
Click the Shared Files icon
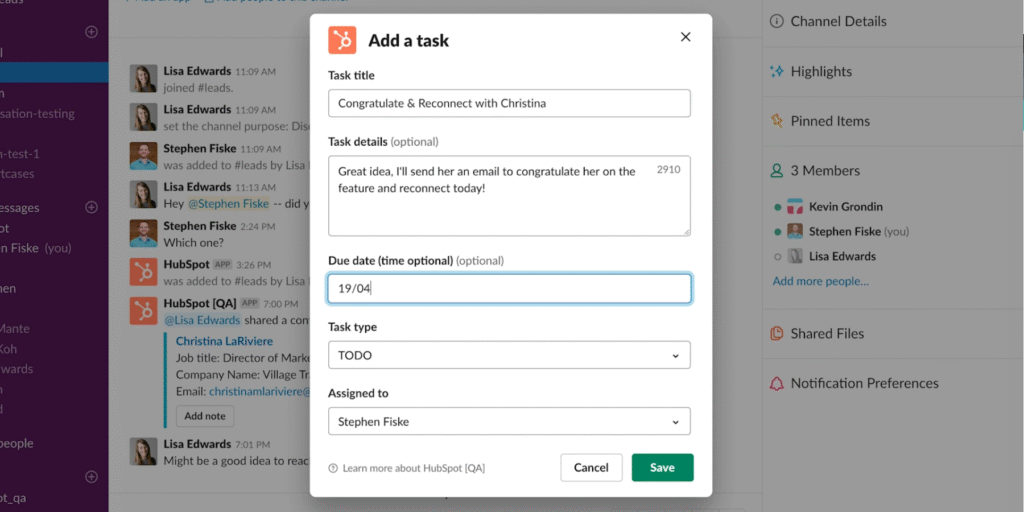coord(776,334)
